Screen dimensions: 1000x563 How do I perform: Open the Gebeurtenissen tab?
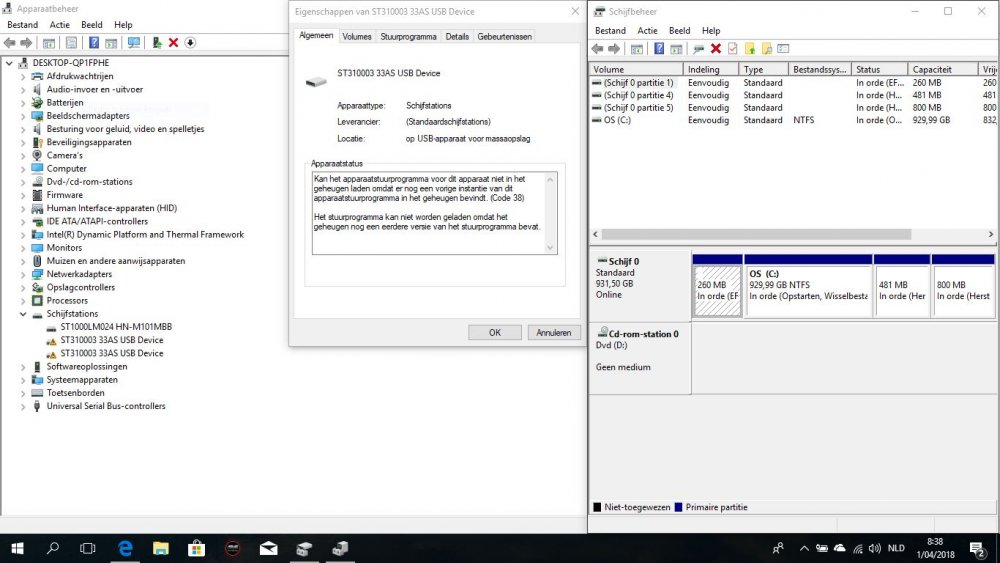[x=504, y=36]
